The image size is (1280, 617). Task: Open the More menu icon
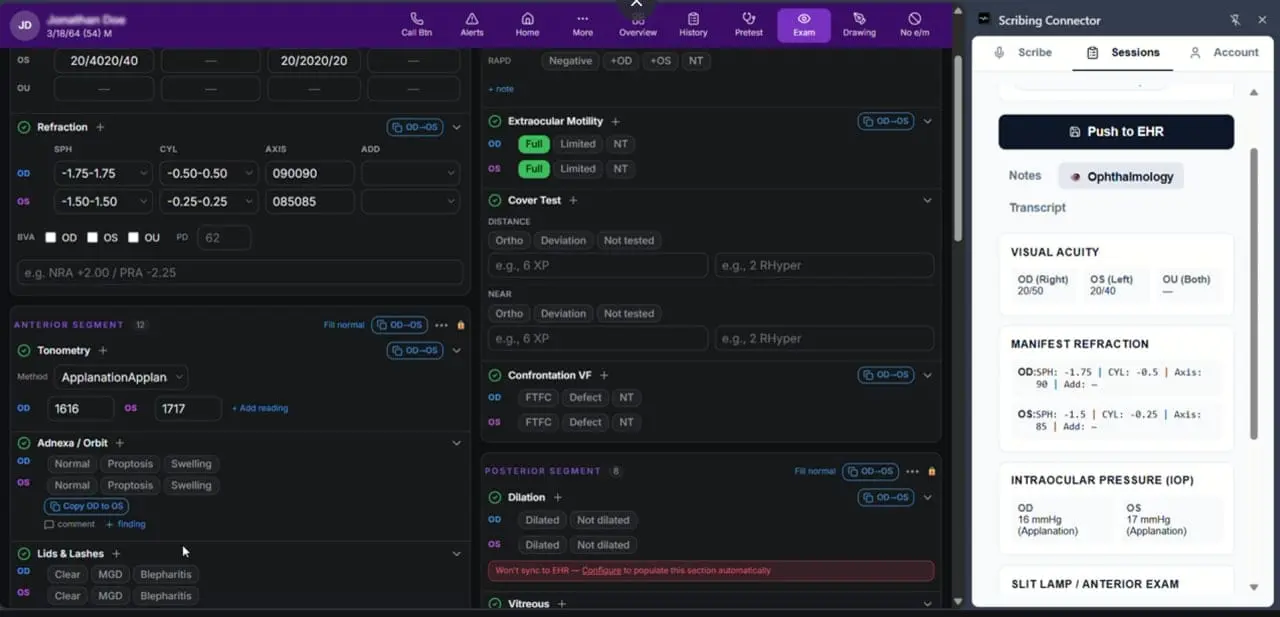582,25
